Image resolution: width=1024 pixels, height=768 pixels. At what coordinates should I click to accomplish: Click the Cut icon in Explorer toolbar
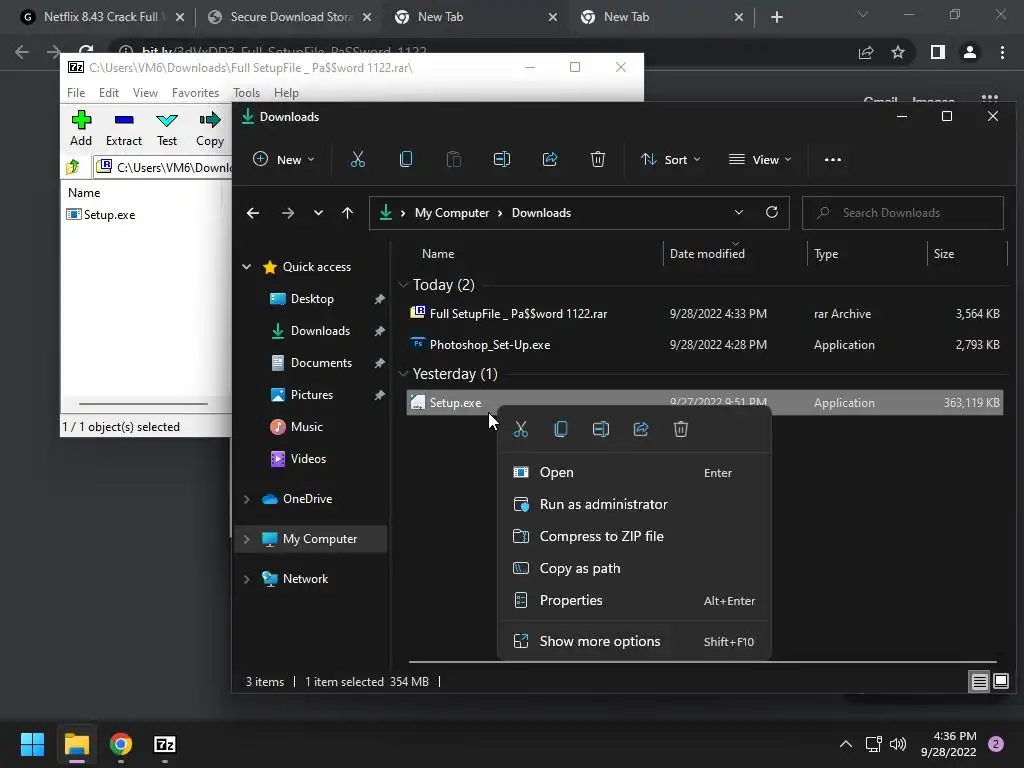(357, 159)
